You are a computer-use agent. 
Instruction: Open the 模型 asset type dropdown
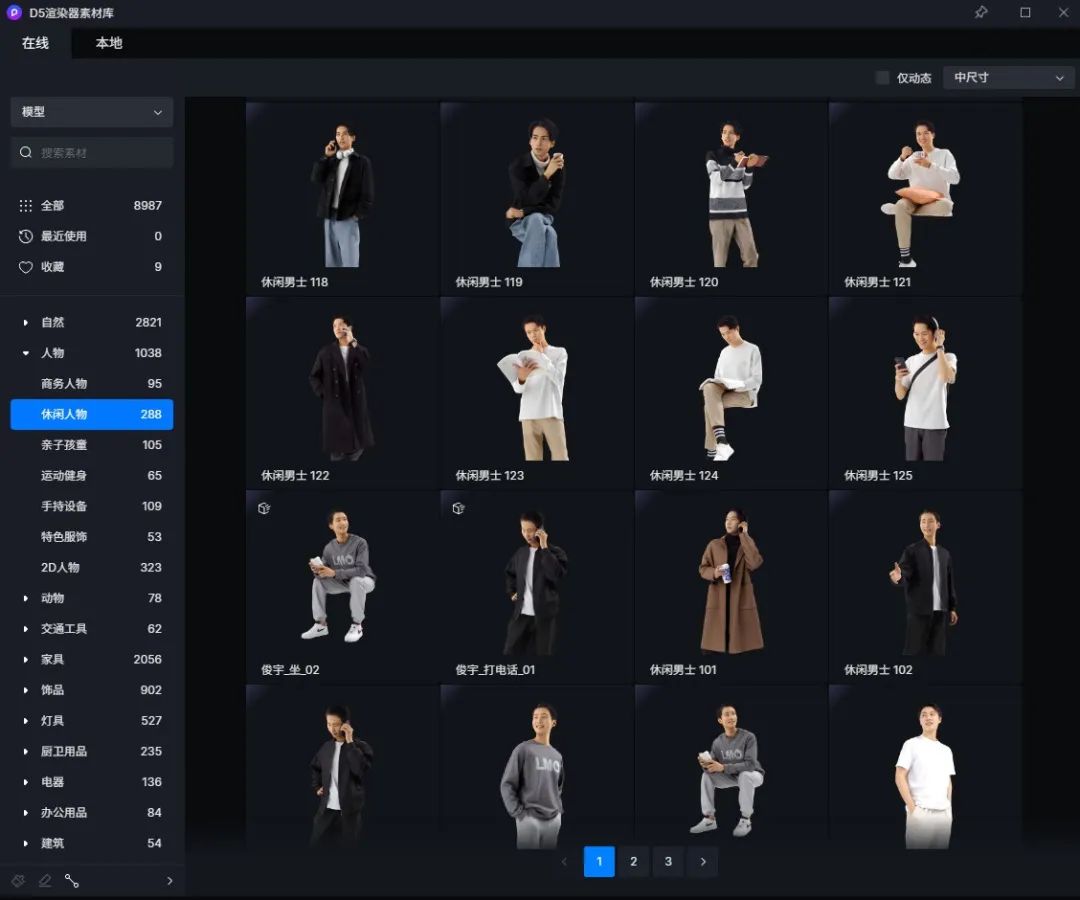(x=91, y=112)
